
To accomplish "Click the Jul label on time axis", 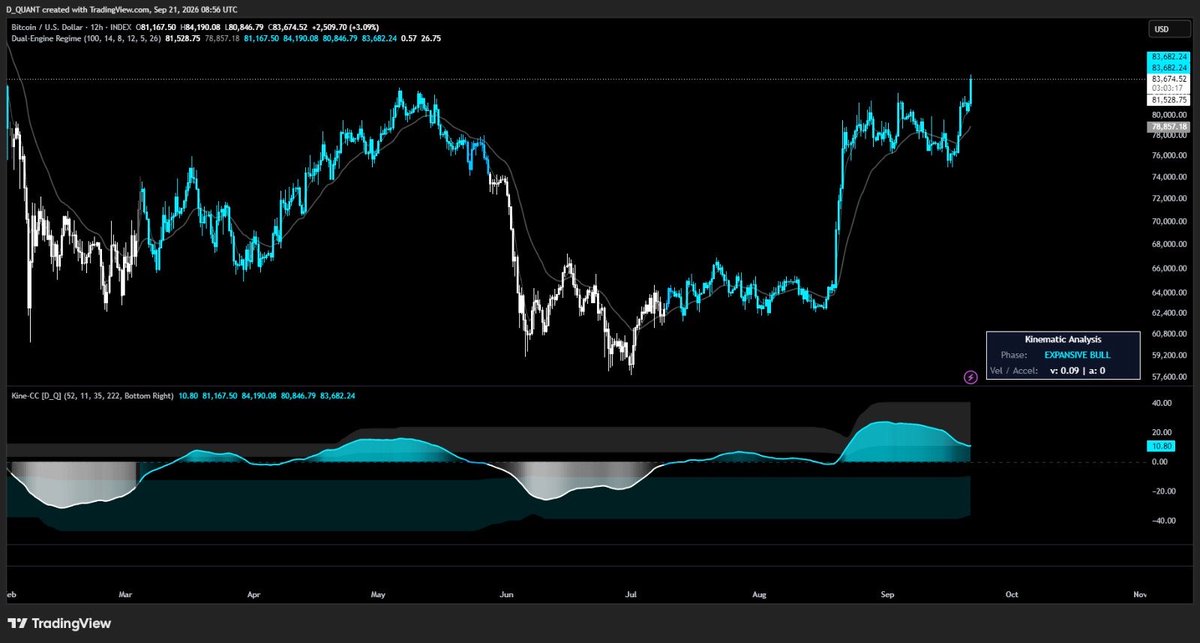I will [x=632, y=594].
